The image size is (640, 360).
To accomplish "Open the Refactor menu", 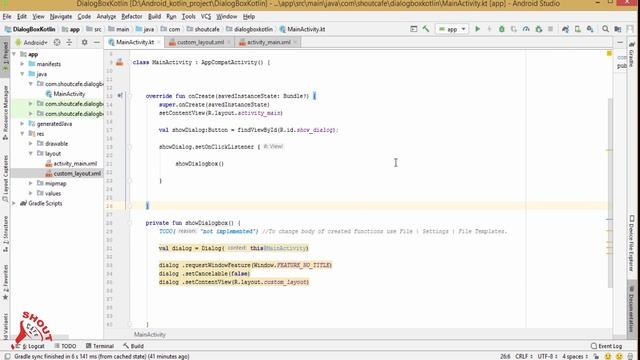I will coord(132,16).
